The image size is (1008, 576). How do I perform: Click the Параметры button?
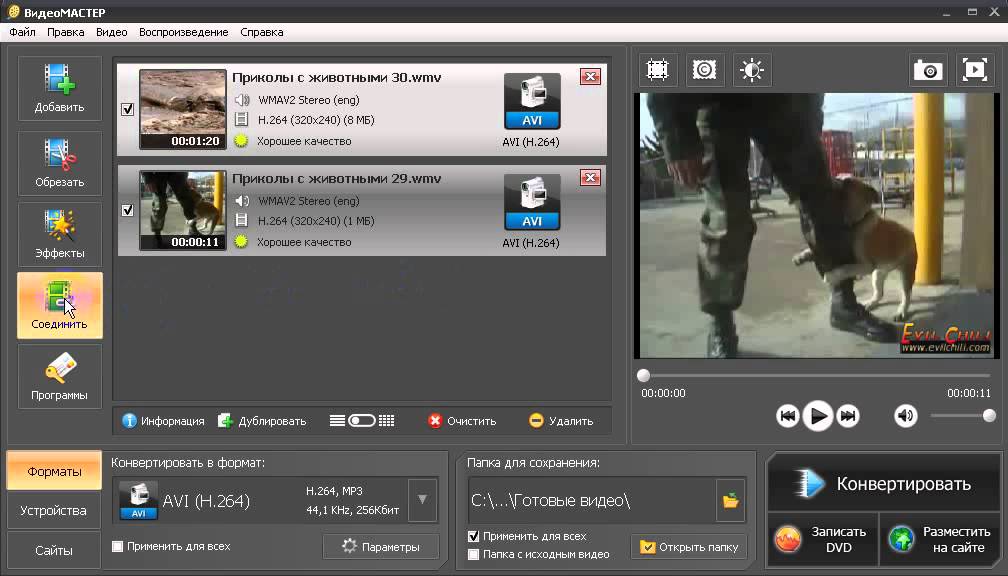click(x=380, y=546)
